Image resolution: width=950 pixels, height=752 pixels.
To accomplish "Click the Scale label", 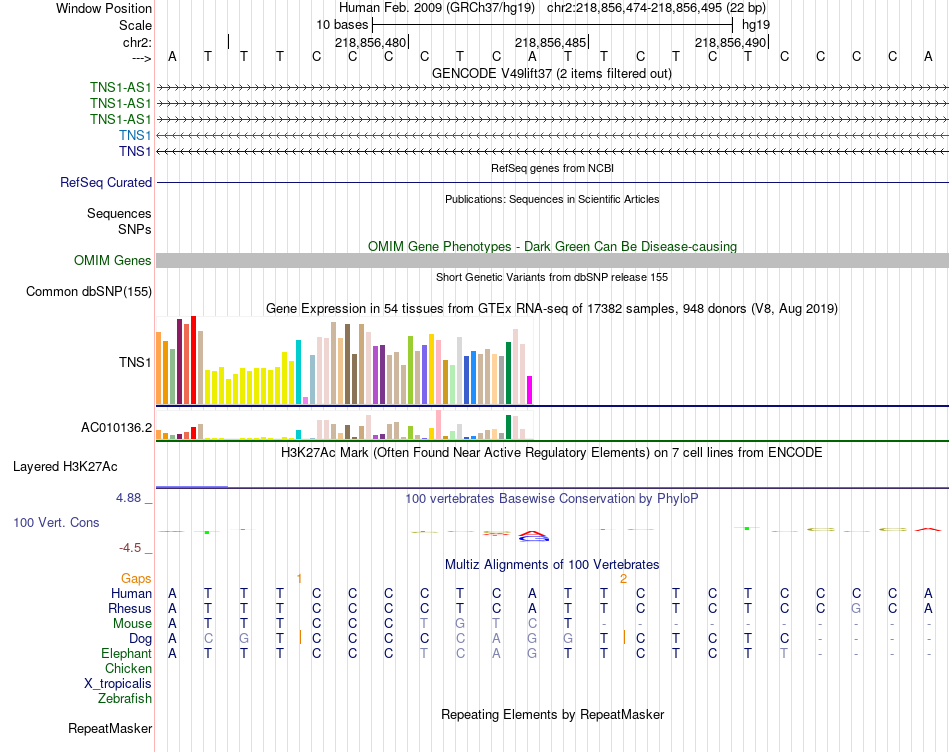I will [x=135, y=25].
